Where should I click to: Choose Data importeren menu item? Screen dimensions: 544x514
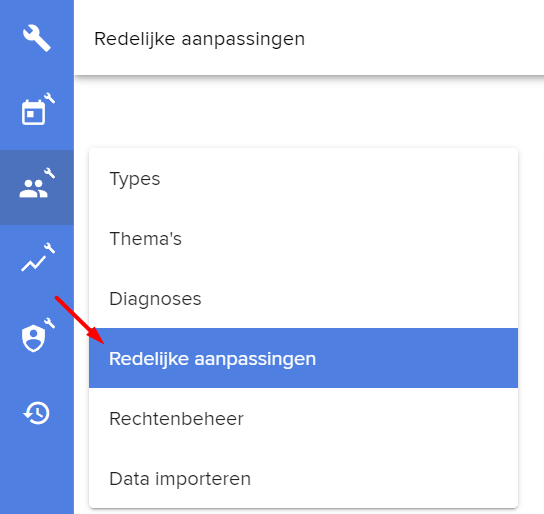tap(303, 478)
